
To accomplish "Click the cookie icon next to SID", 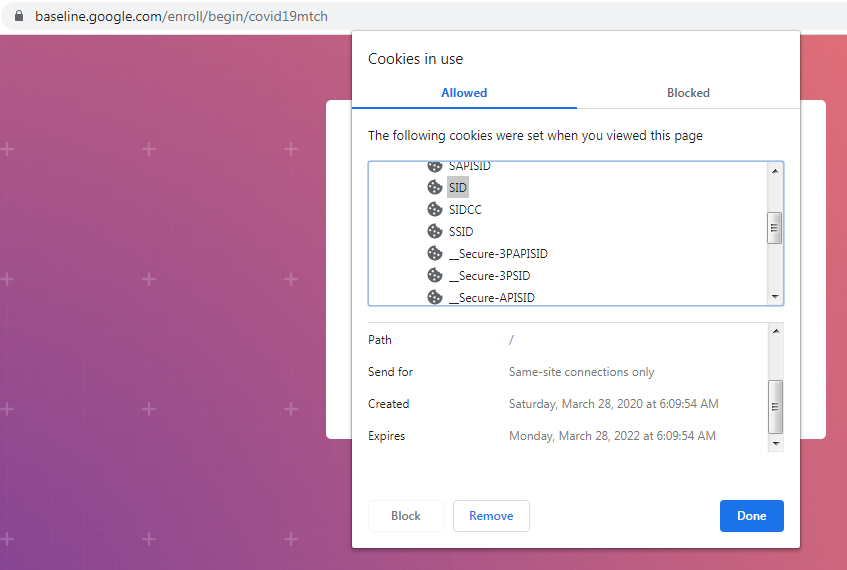I will [x=434, y=188].
